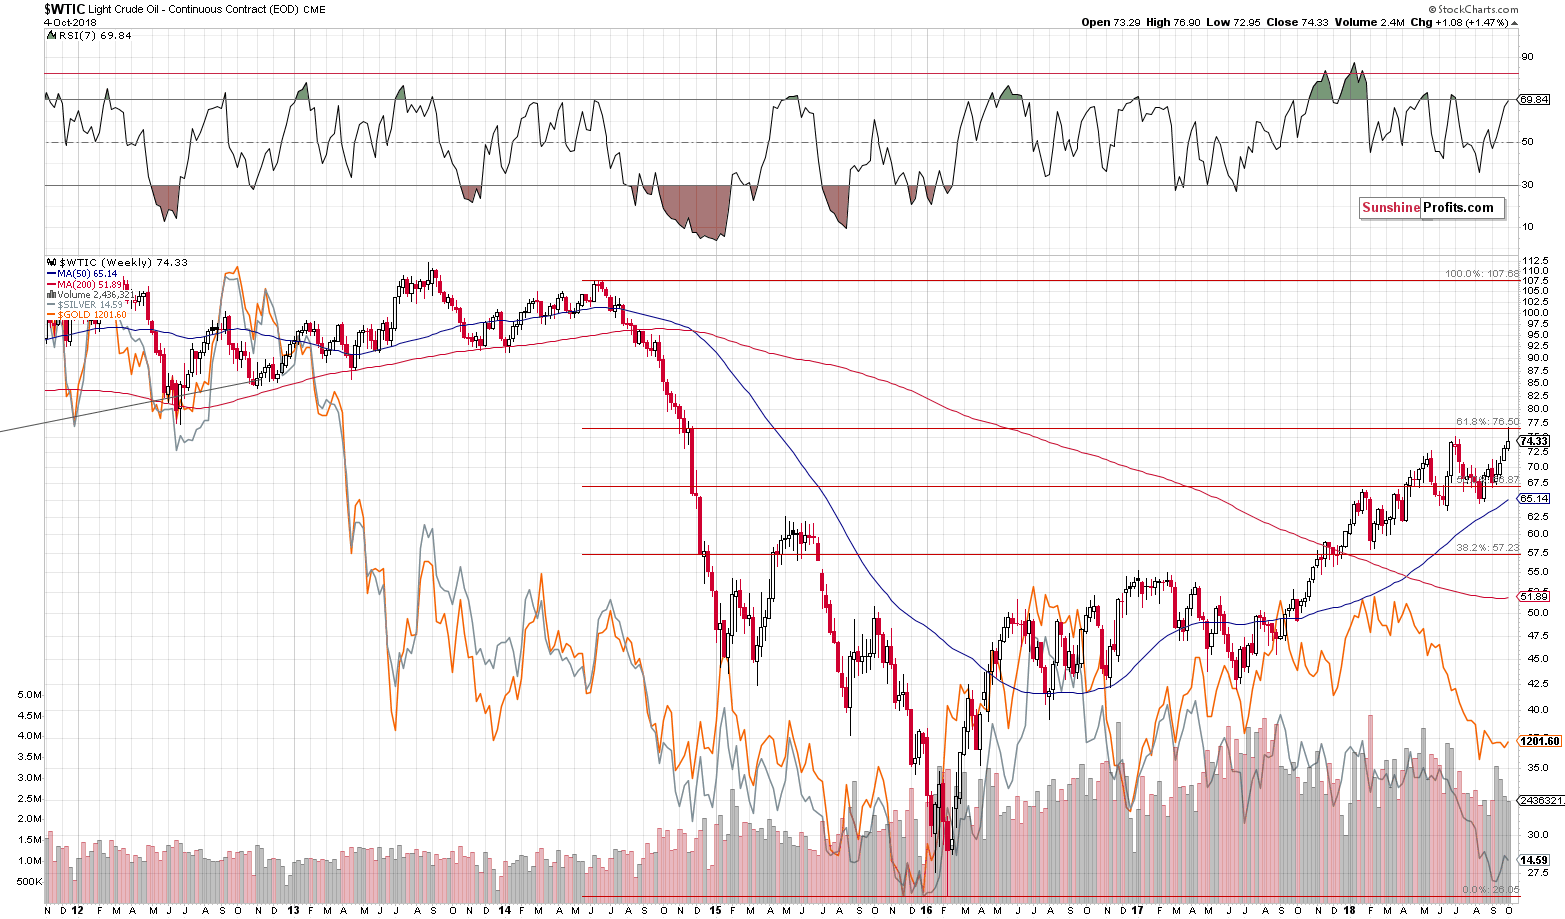Click the year label 17 on the time axis
The image size is (1565, 919).
point(1138,911)
